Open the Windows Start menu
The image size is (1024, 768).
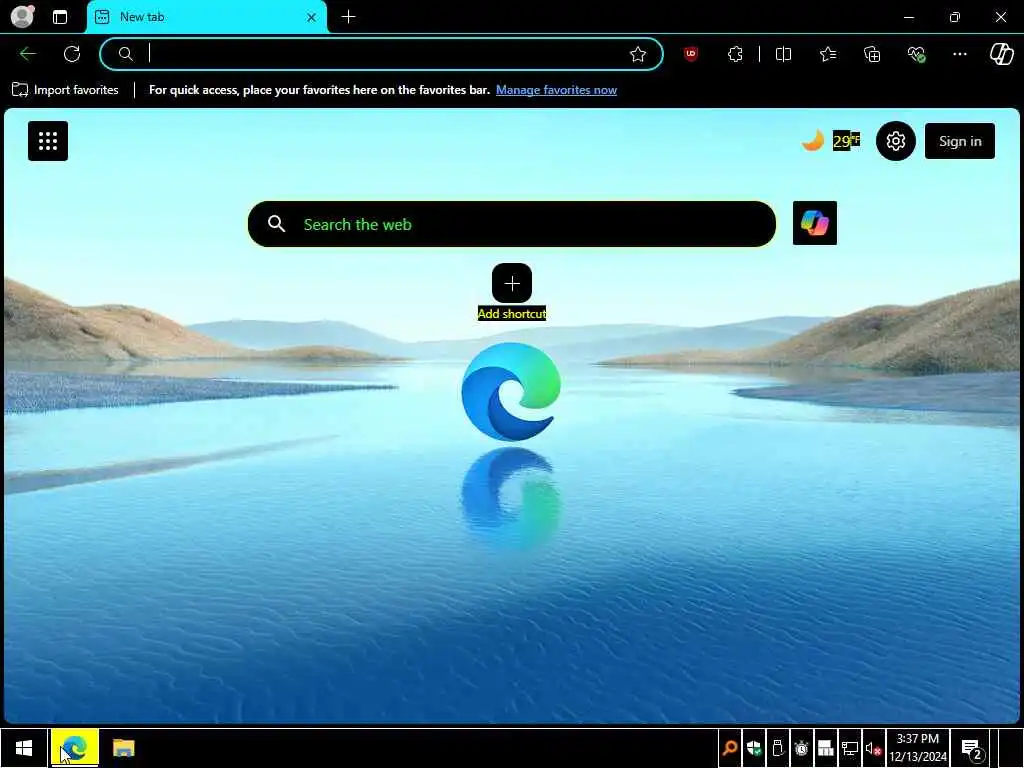pyautogui.click(x=24, y=748)
